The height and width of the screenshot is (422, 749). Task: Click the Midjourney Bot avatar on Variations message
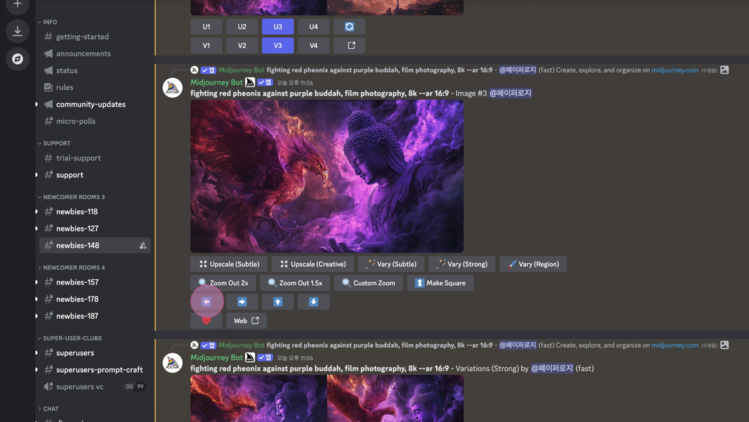point(172,363)
